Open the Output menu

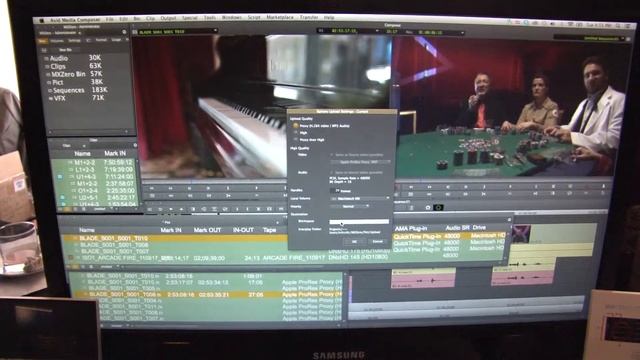point(168,18)
